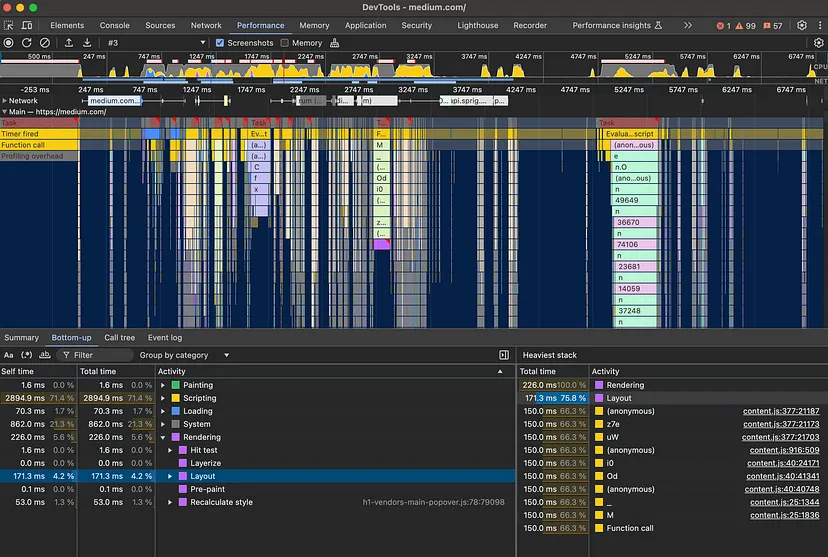Collapse the Rendering activity row
Image resolution: width=828 pixels, height=557 pixels.
pos(164,437)
